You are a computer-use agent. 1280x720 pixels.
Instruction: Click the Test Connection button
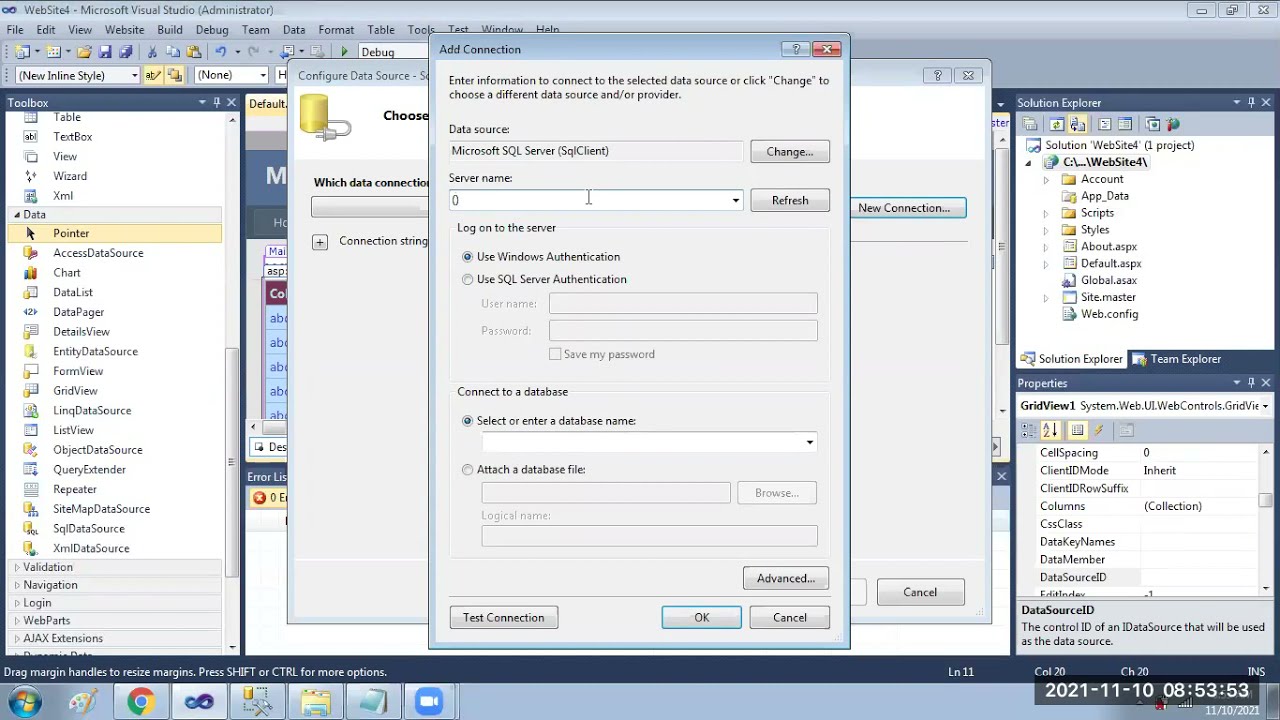coord(504,618)
